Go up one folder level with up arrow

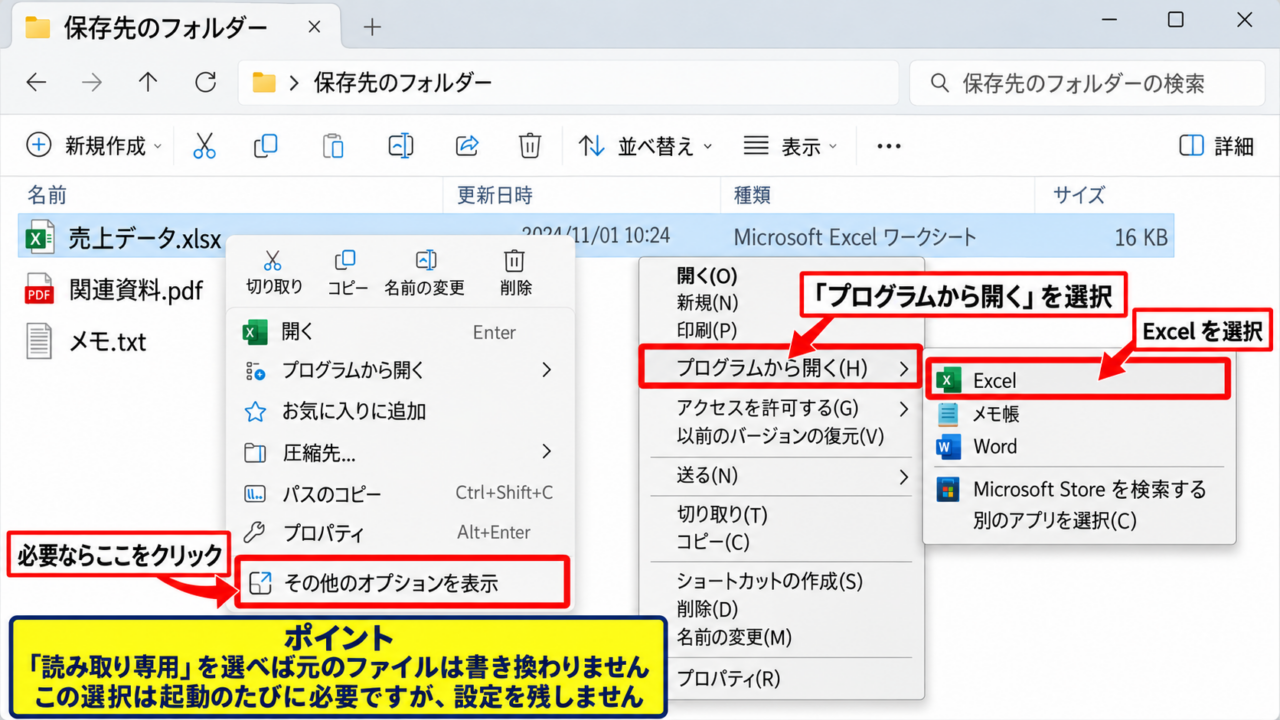pyautogui.click(x=148, y=82)
